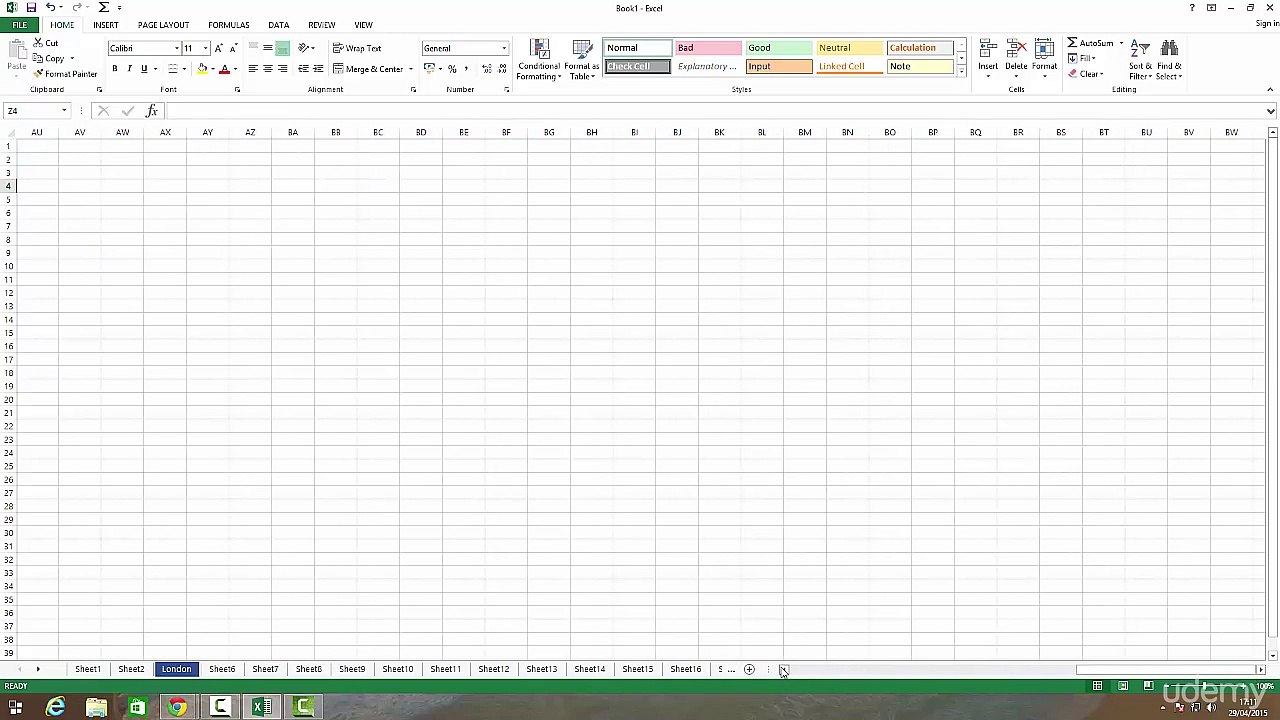Align text right in the Alignment group
The height and width of the screenshot is (720, 1280).
(x=282, y=69)
